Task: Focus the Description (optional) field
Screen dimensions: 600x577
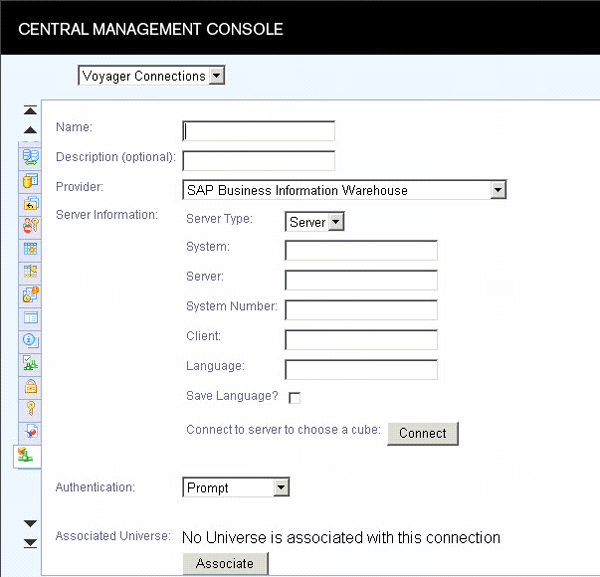Action: [x=259, y=161]
